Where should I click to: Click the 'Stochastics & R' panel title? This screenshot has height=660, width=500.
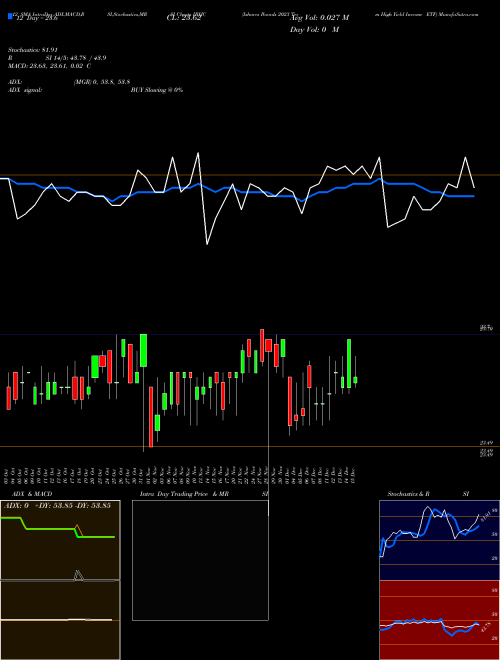point(409,494)
